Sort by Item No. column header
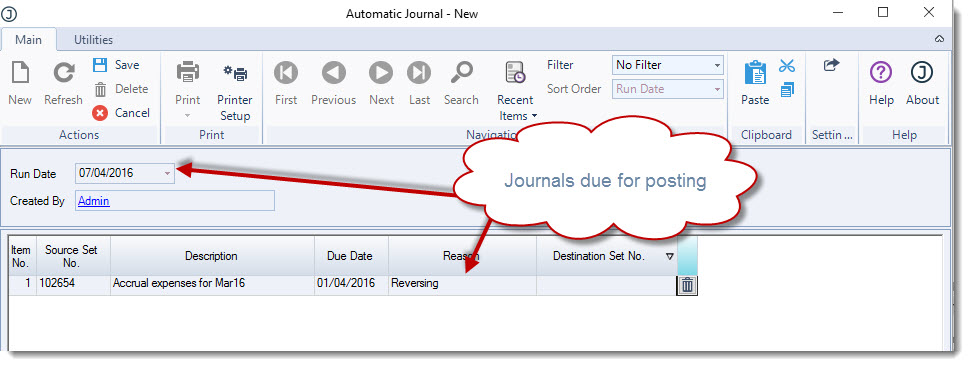The image size is (969, 366). click(21, 256)
